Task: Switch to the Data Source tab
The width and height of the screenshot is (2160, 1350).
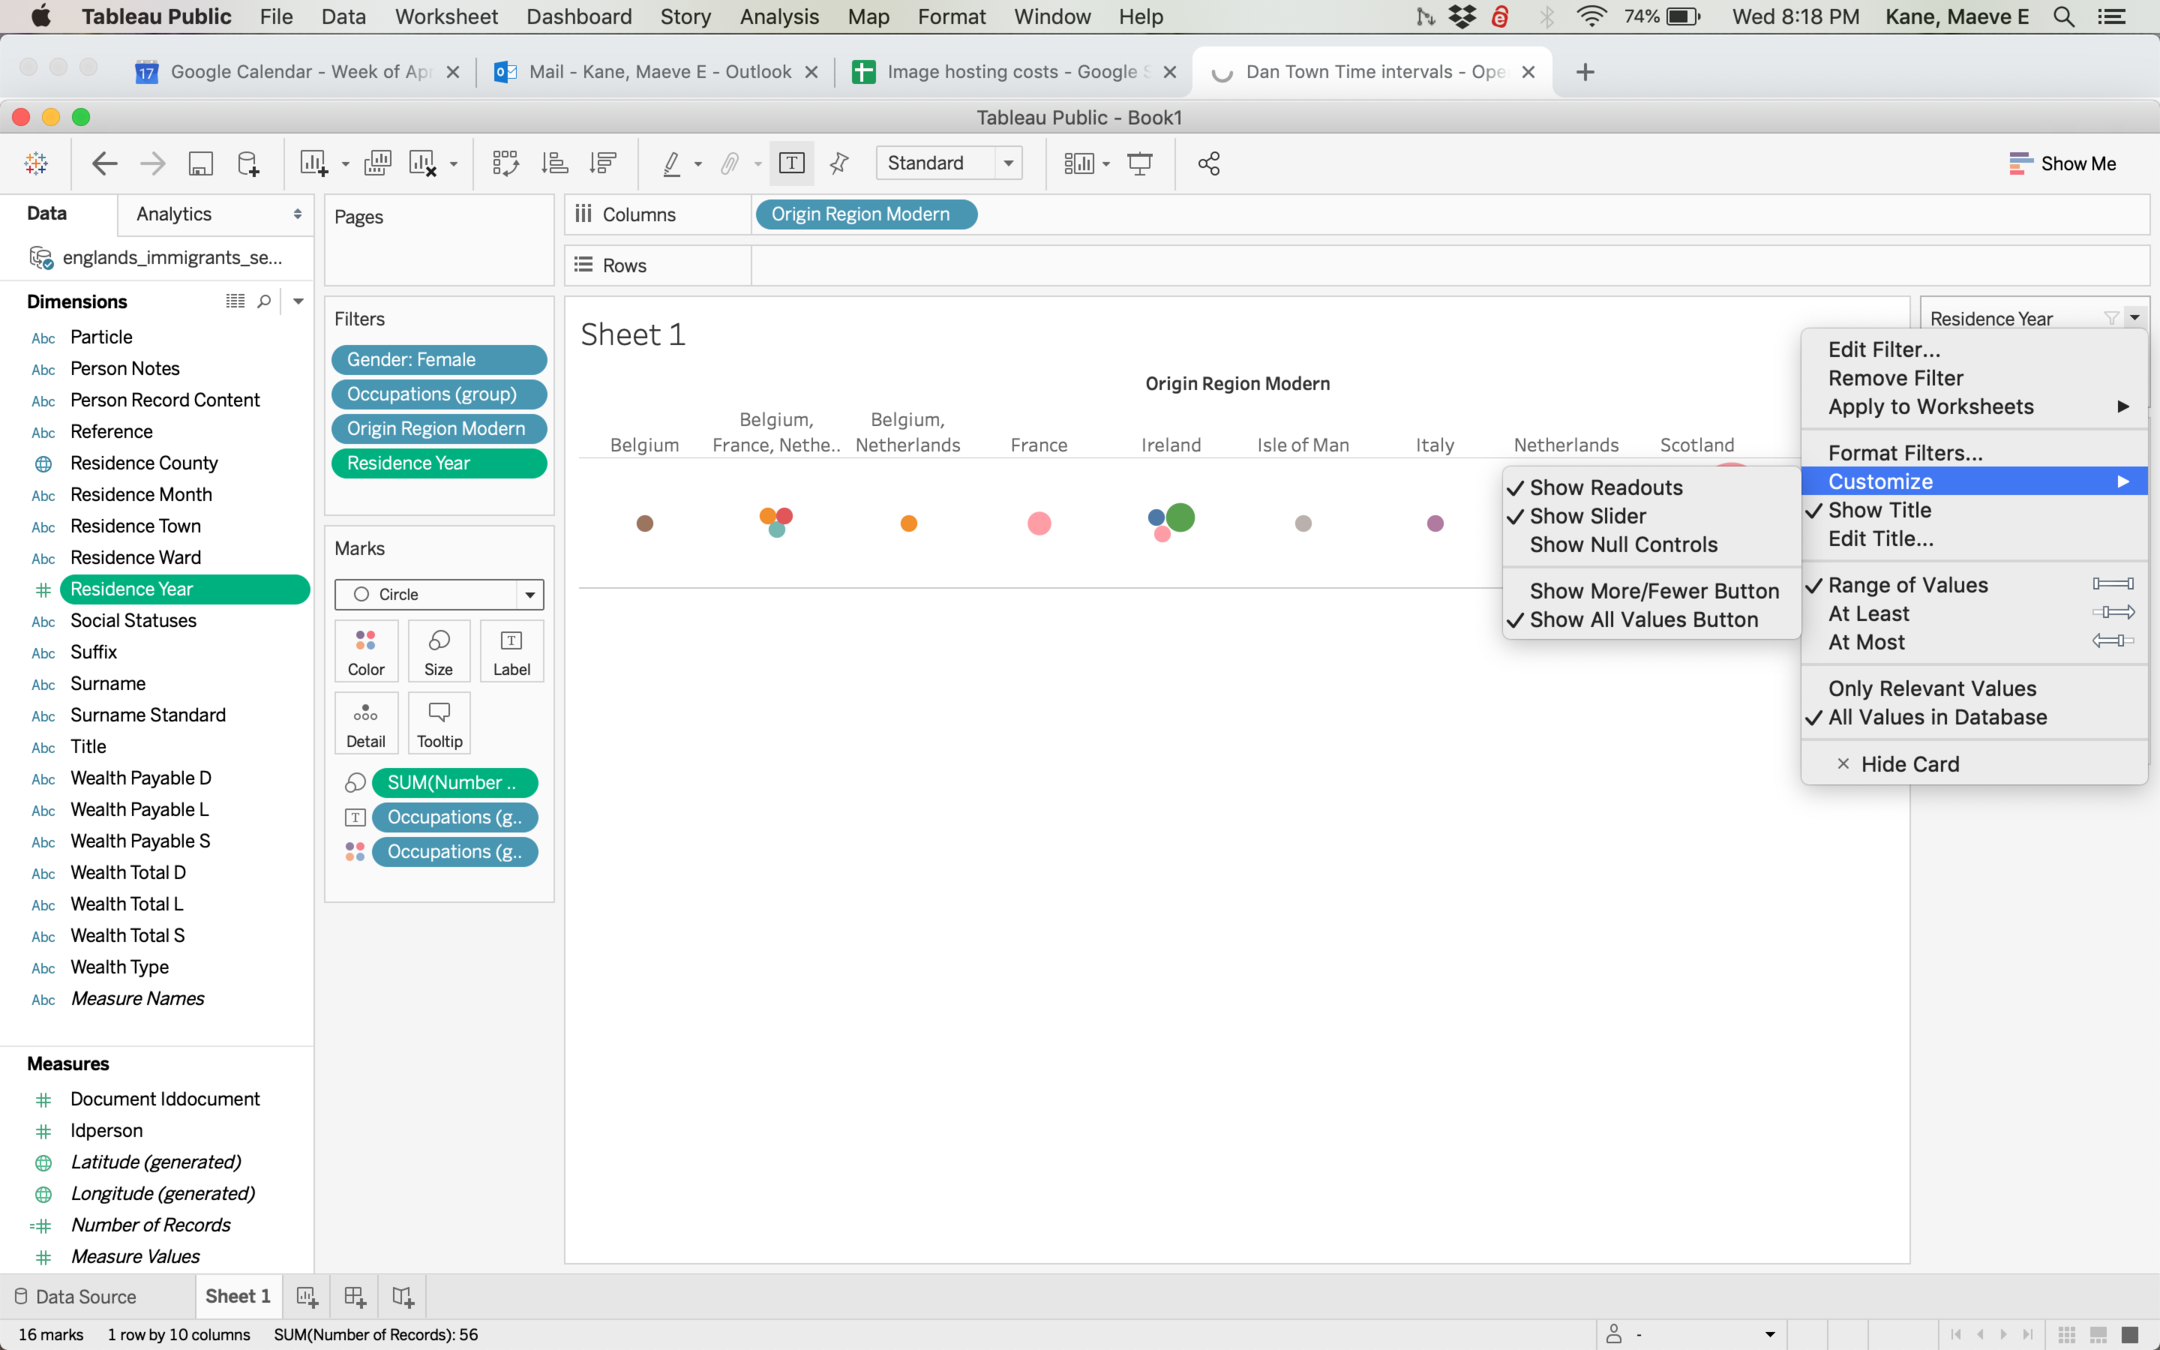Action: (76, 1297)
